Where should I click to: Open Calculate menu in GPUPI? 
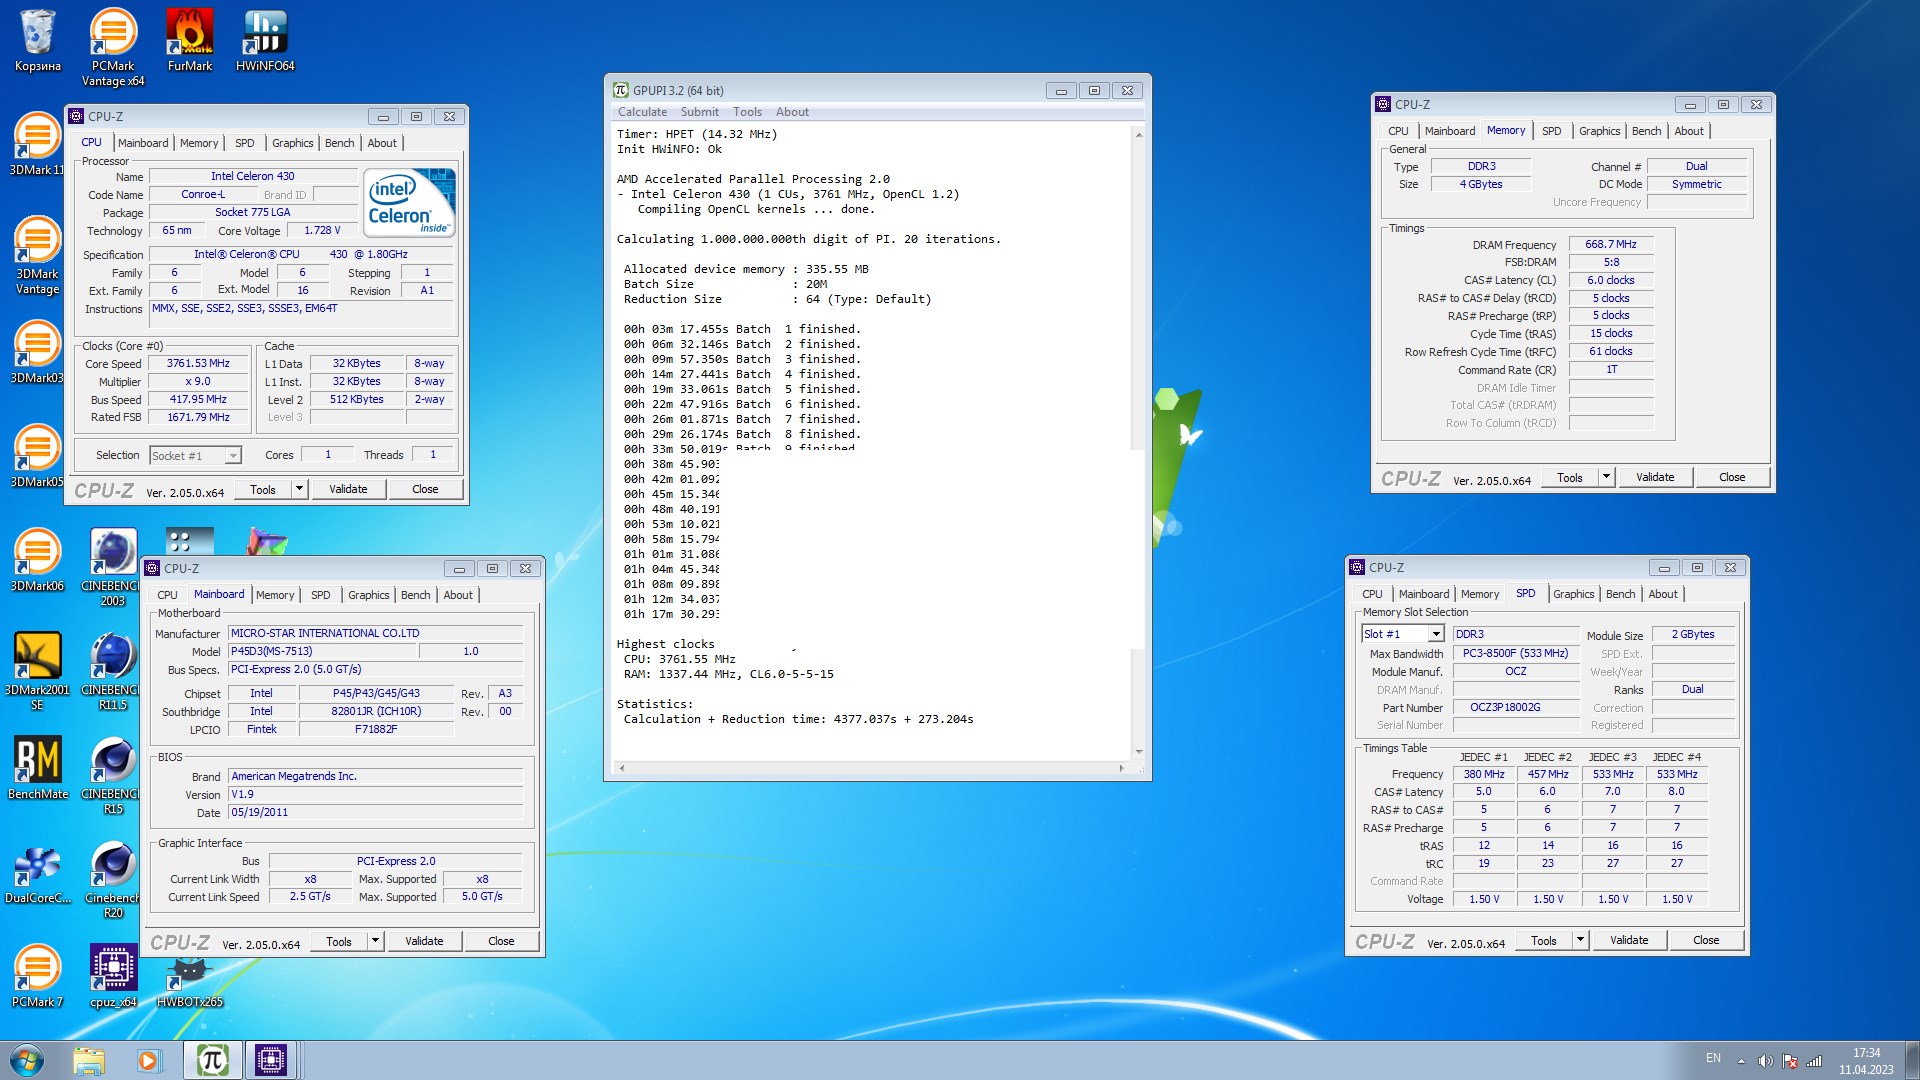(642, 112)
